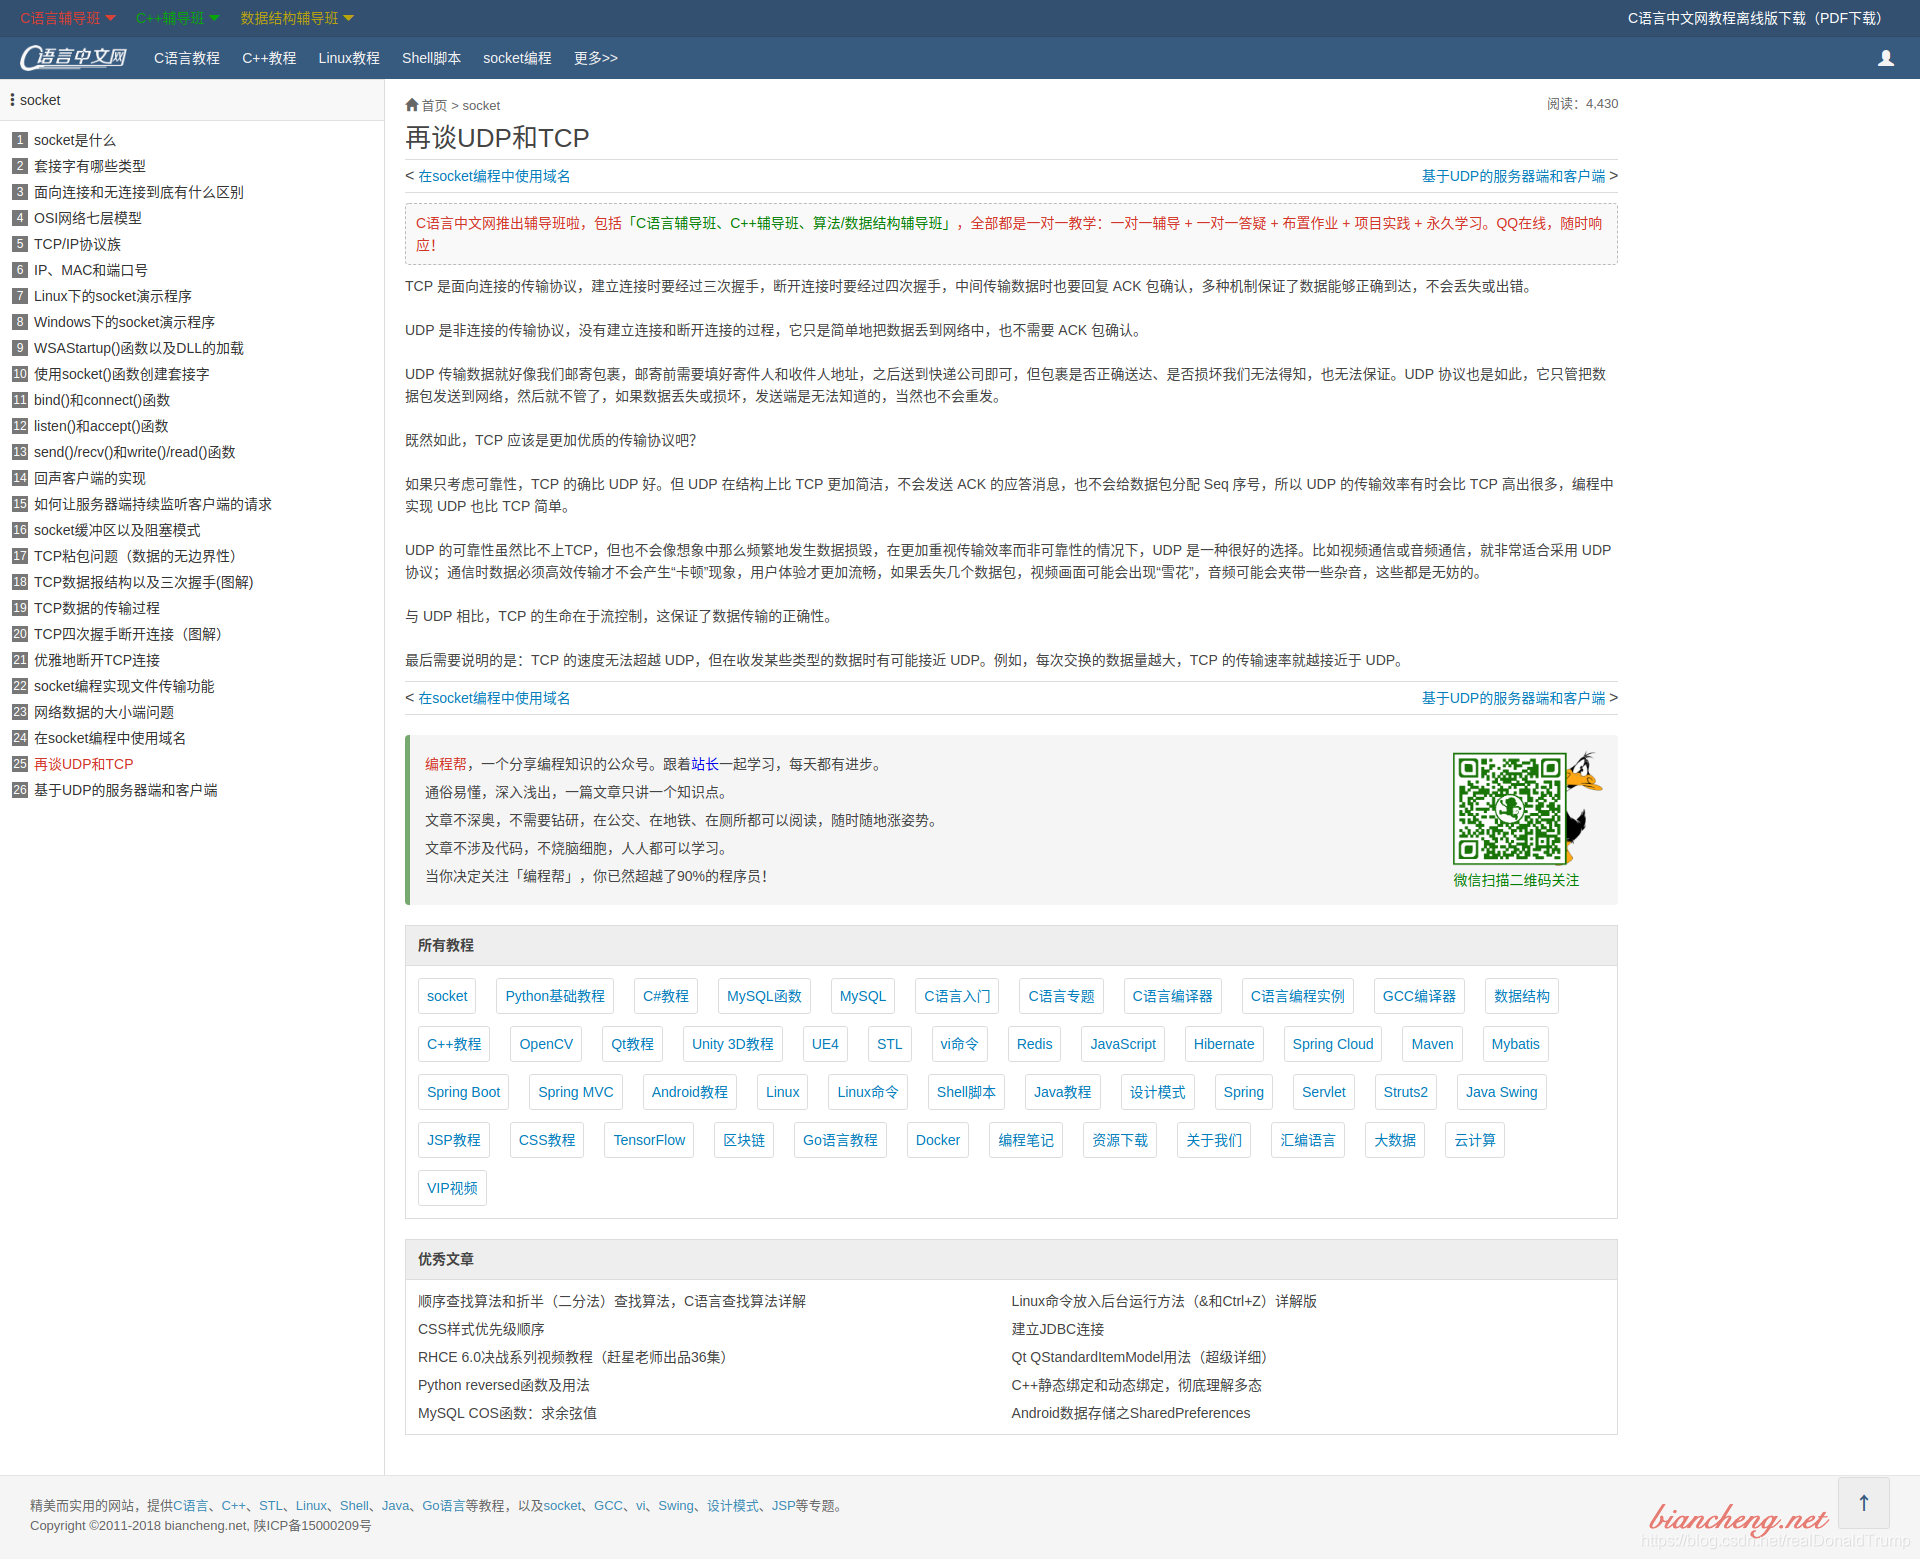Click the user account icon
The image size is (1920, 1559).
coord(1885,58)
